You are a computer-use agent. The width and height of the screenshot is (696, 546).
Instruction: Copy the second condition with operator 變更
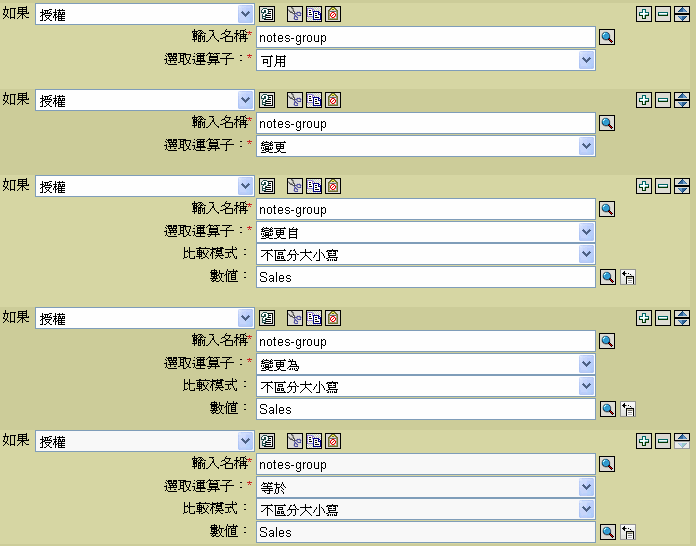pos(314,101)
